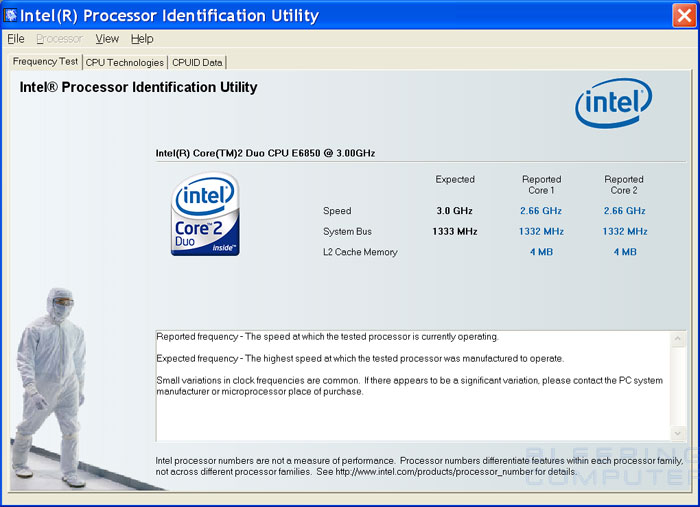This screenshot has height=507, width=700.
Task: Click Core 1 reported speed 2.66 GHz
Action: tap(541, 211)
